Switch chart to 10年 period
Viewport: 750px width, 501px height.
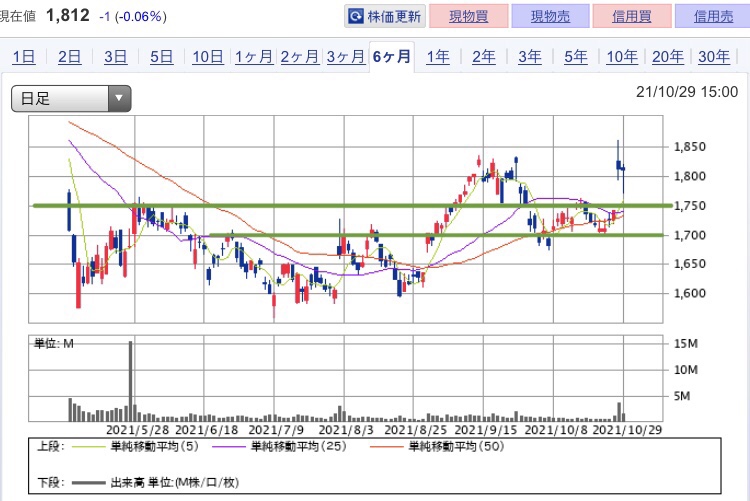[x=622, y=56]
